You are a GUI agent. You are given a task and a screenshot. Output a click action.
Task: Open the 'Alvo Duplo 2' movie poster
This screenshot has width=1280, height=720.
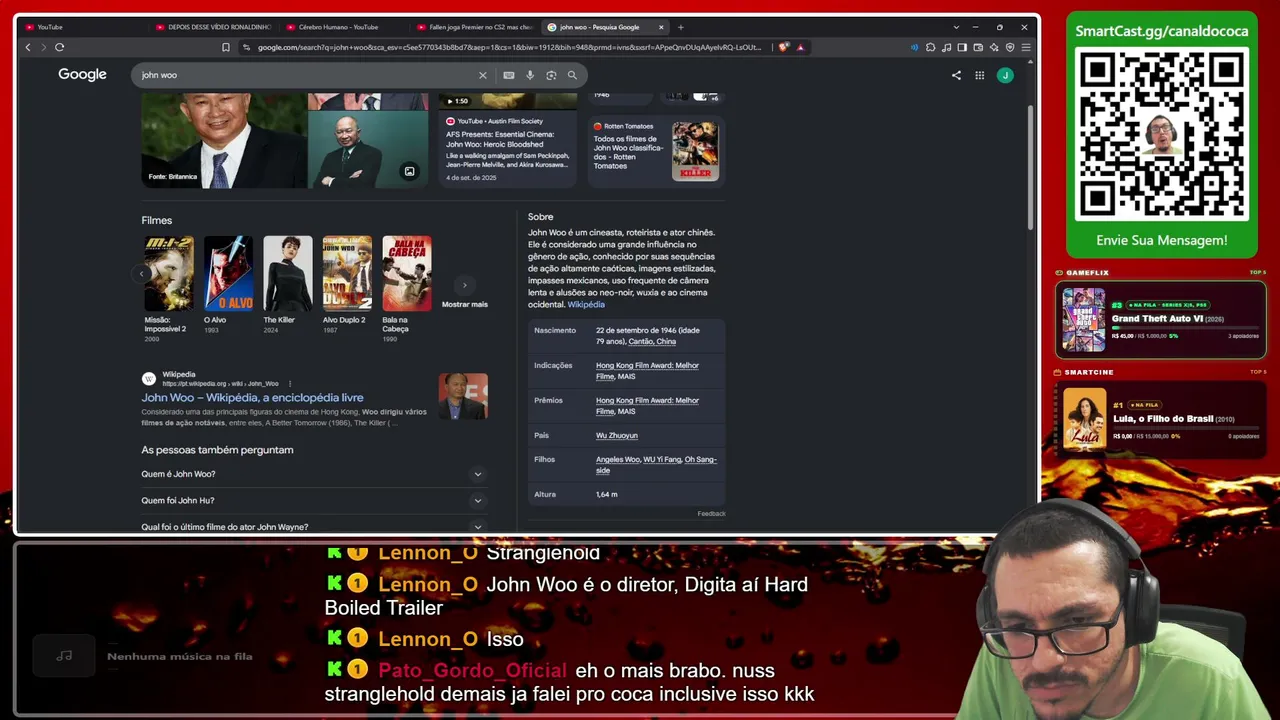point(347,273)
